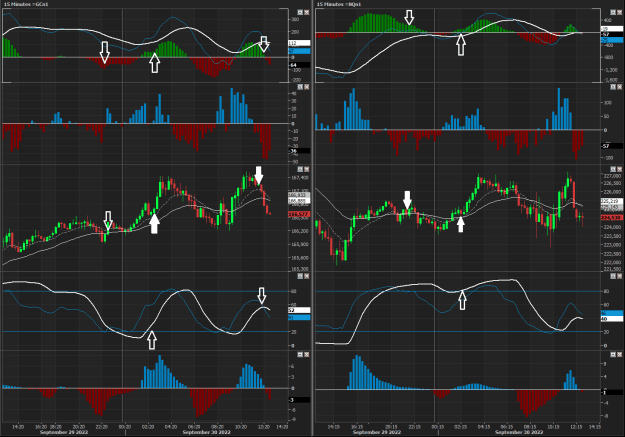
Task: Click the white 40 value in NQn1 stochastic pane
Action: 612,319
